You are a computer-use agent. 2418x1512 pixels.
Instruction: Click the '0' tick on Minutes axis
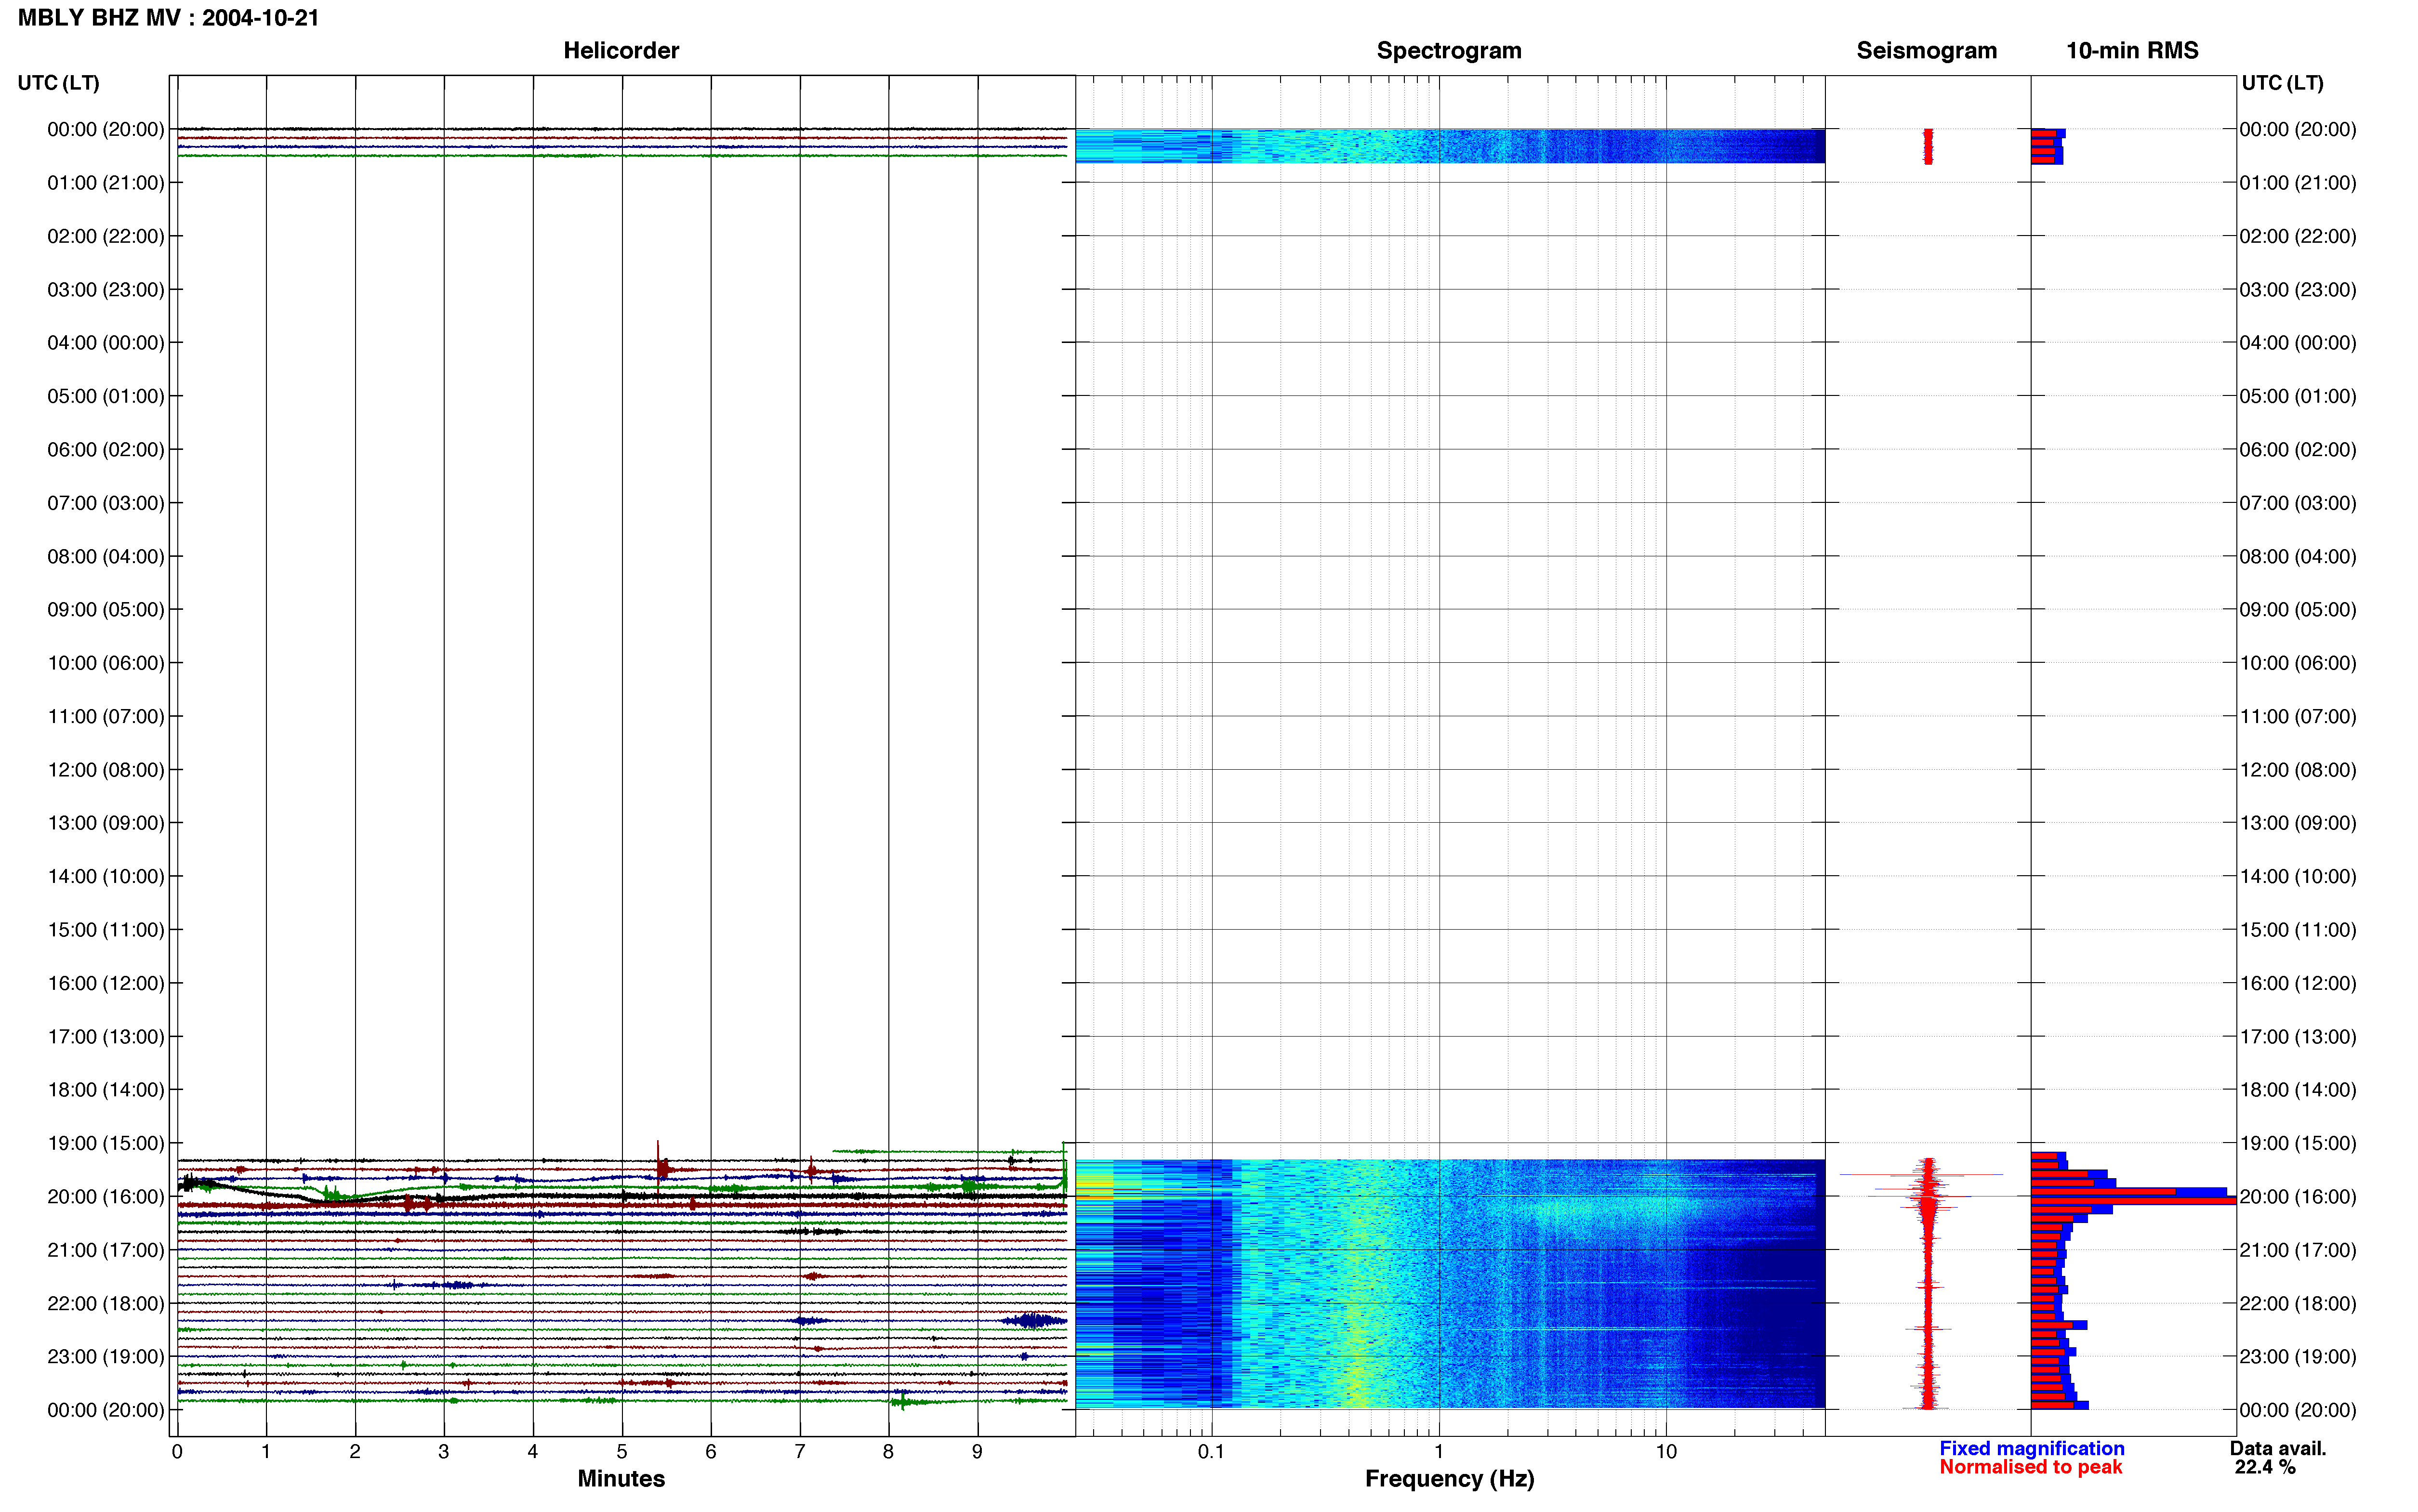coord(177,1452)
